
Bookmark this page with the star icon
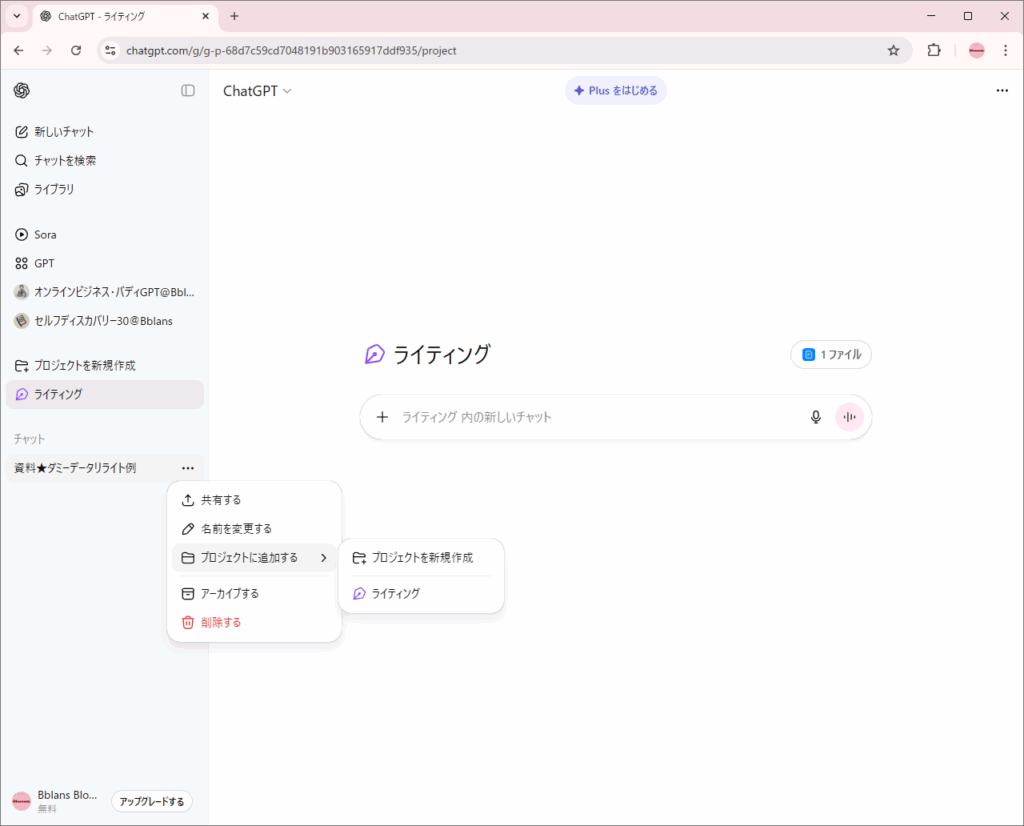tap(893, 50)
